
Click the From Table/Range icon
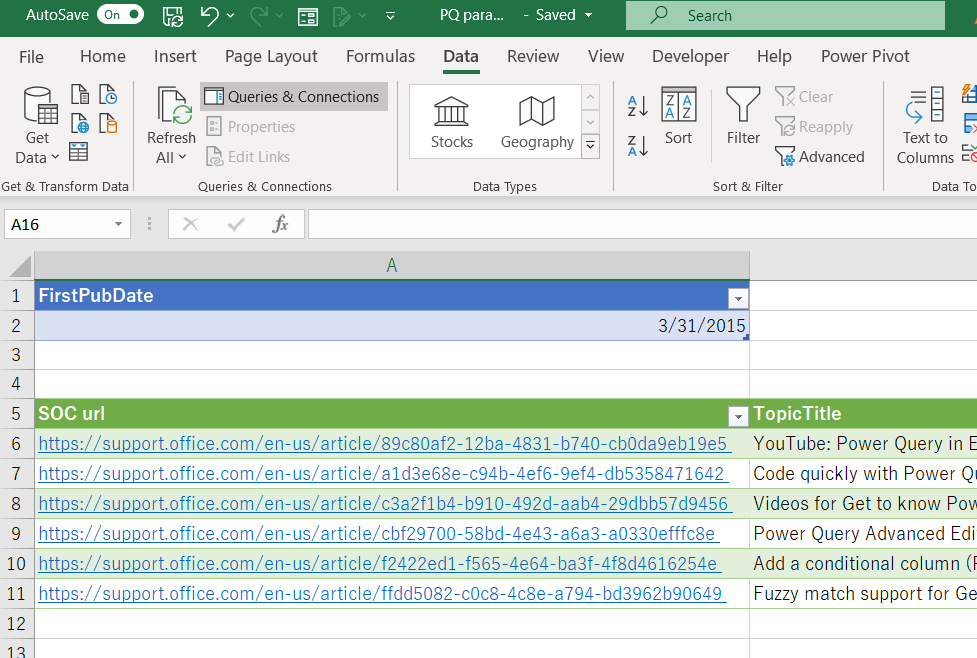(79, 151)
